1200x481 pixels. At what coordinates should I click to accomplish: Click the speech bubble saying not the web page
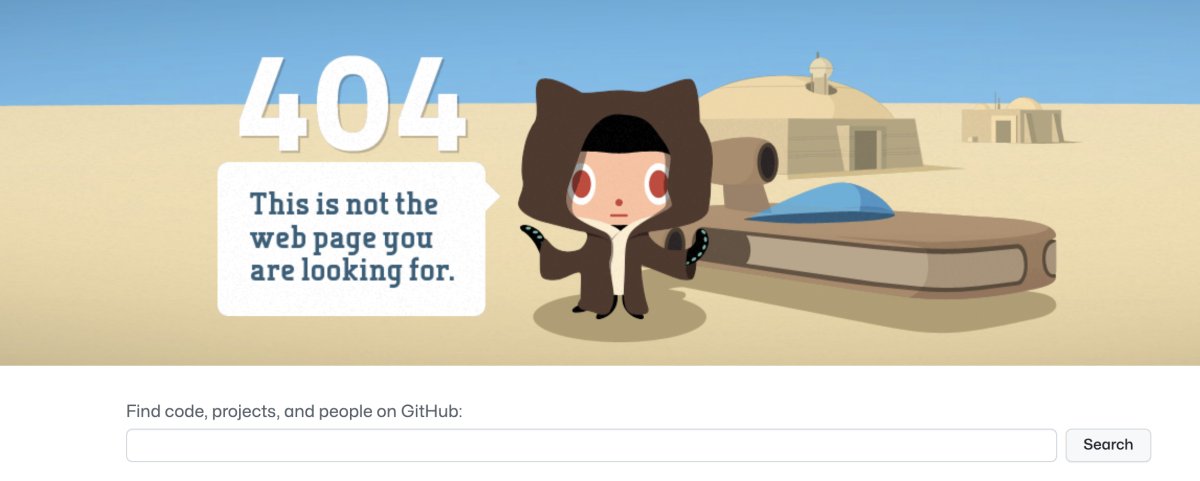coord(352,238)
